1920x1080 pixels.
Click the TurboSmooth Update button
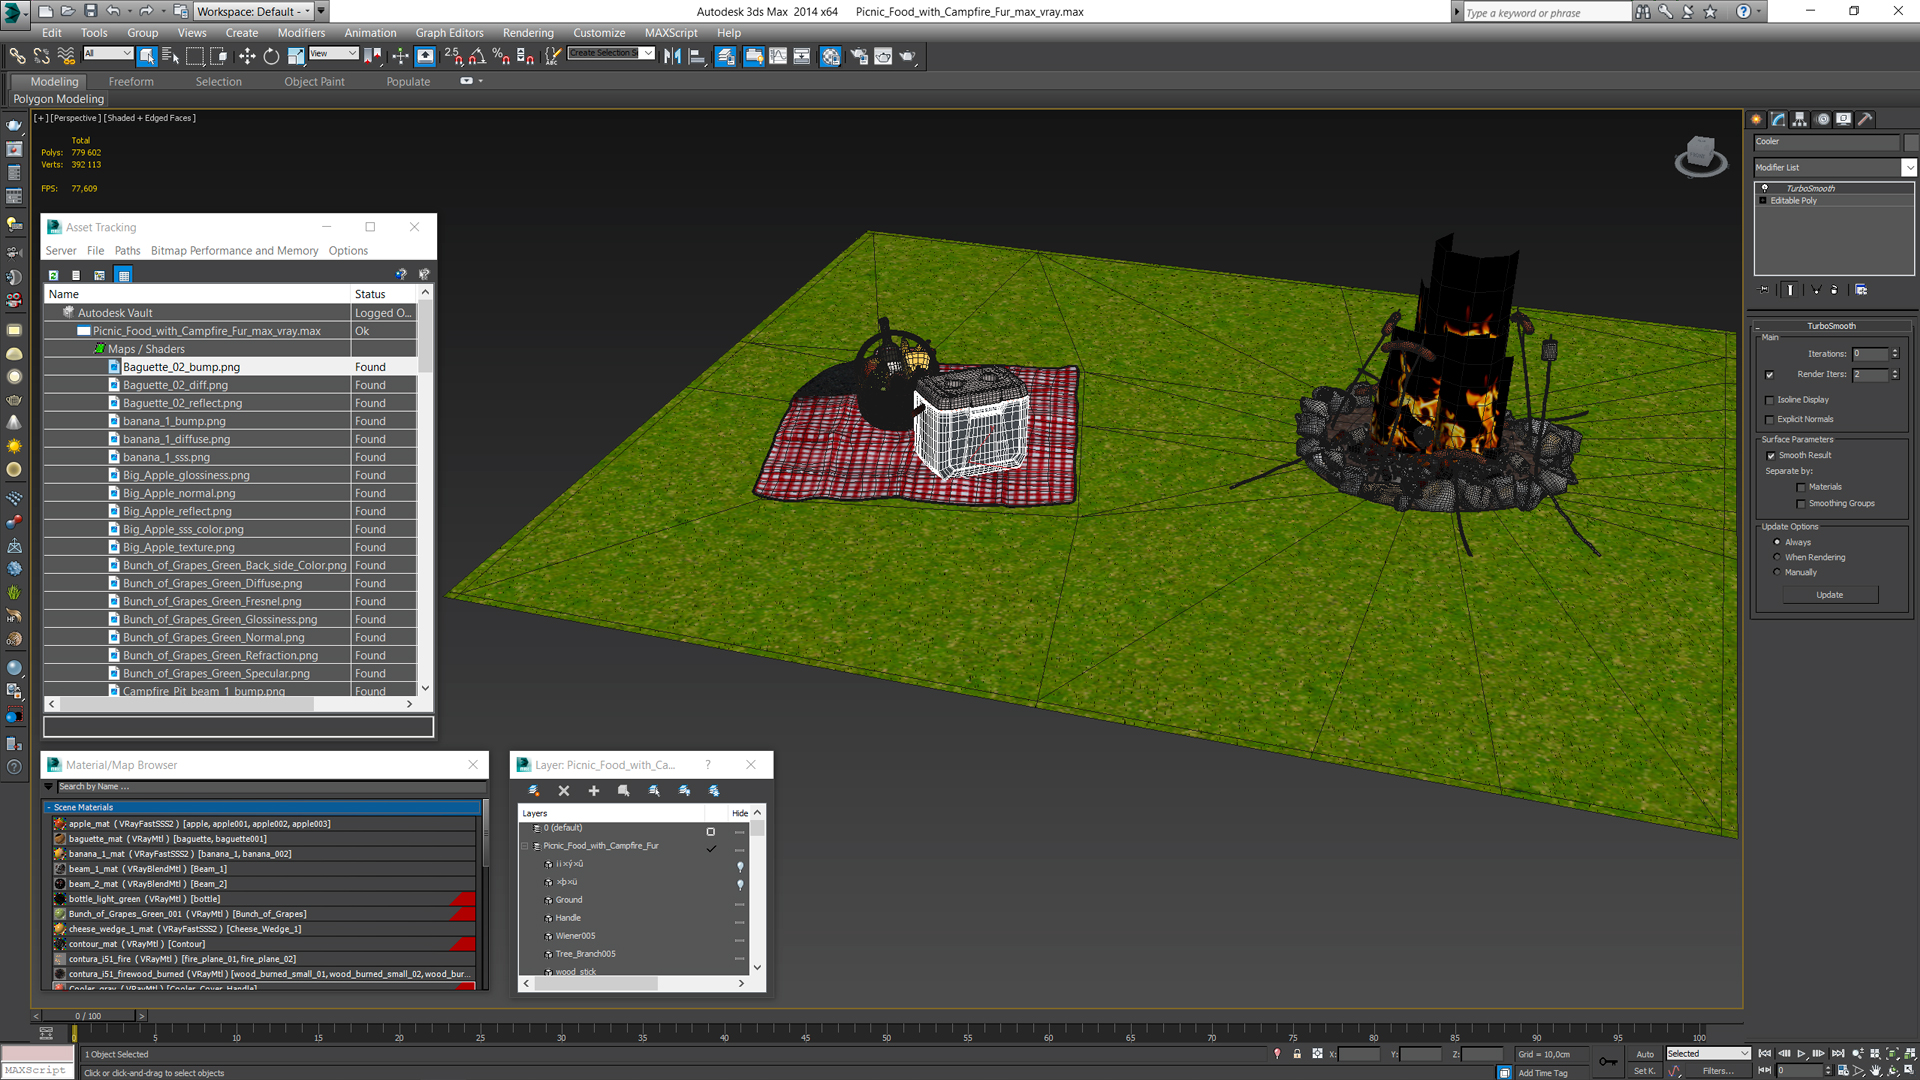(1830, 595)
